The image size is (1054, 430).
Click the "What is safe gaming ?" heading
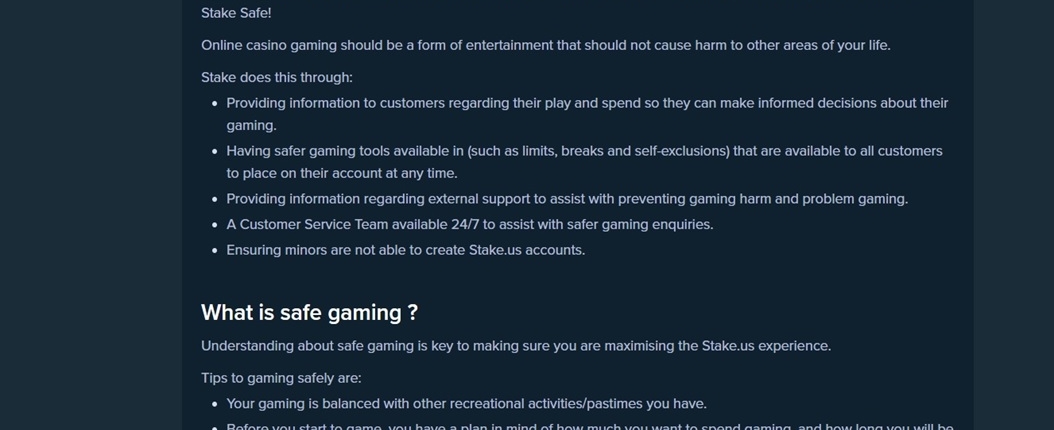point(309,312)
